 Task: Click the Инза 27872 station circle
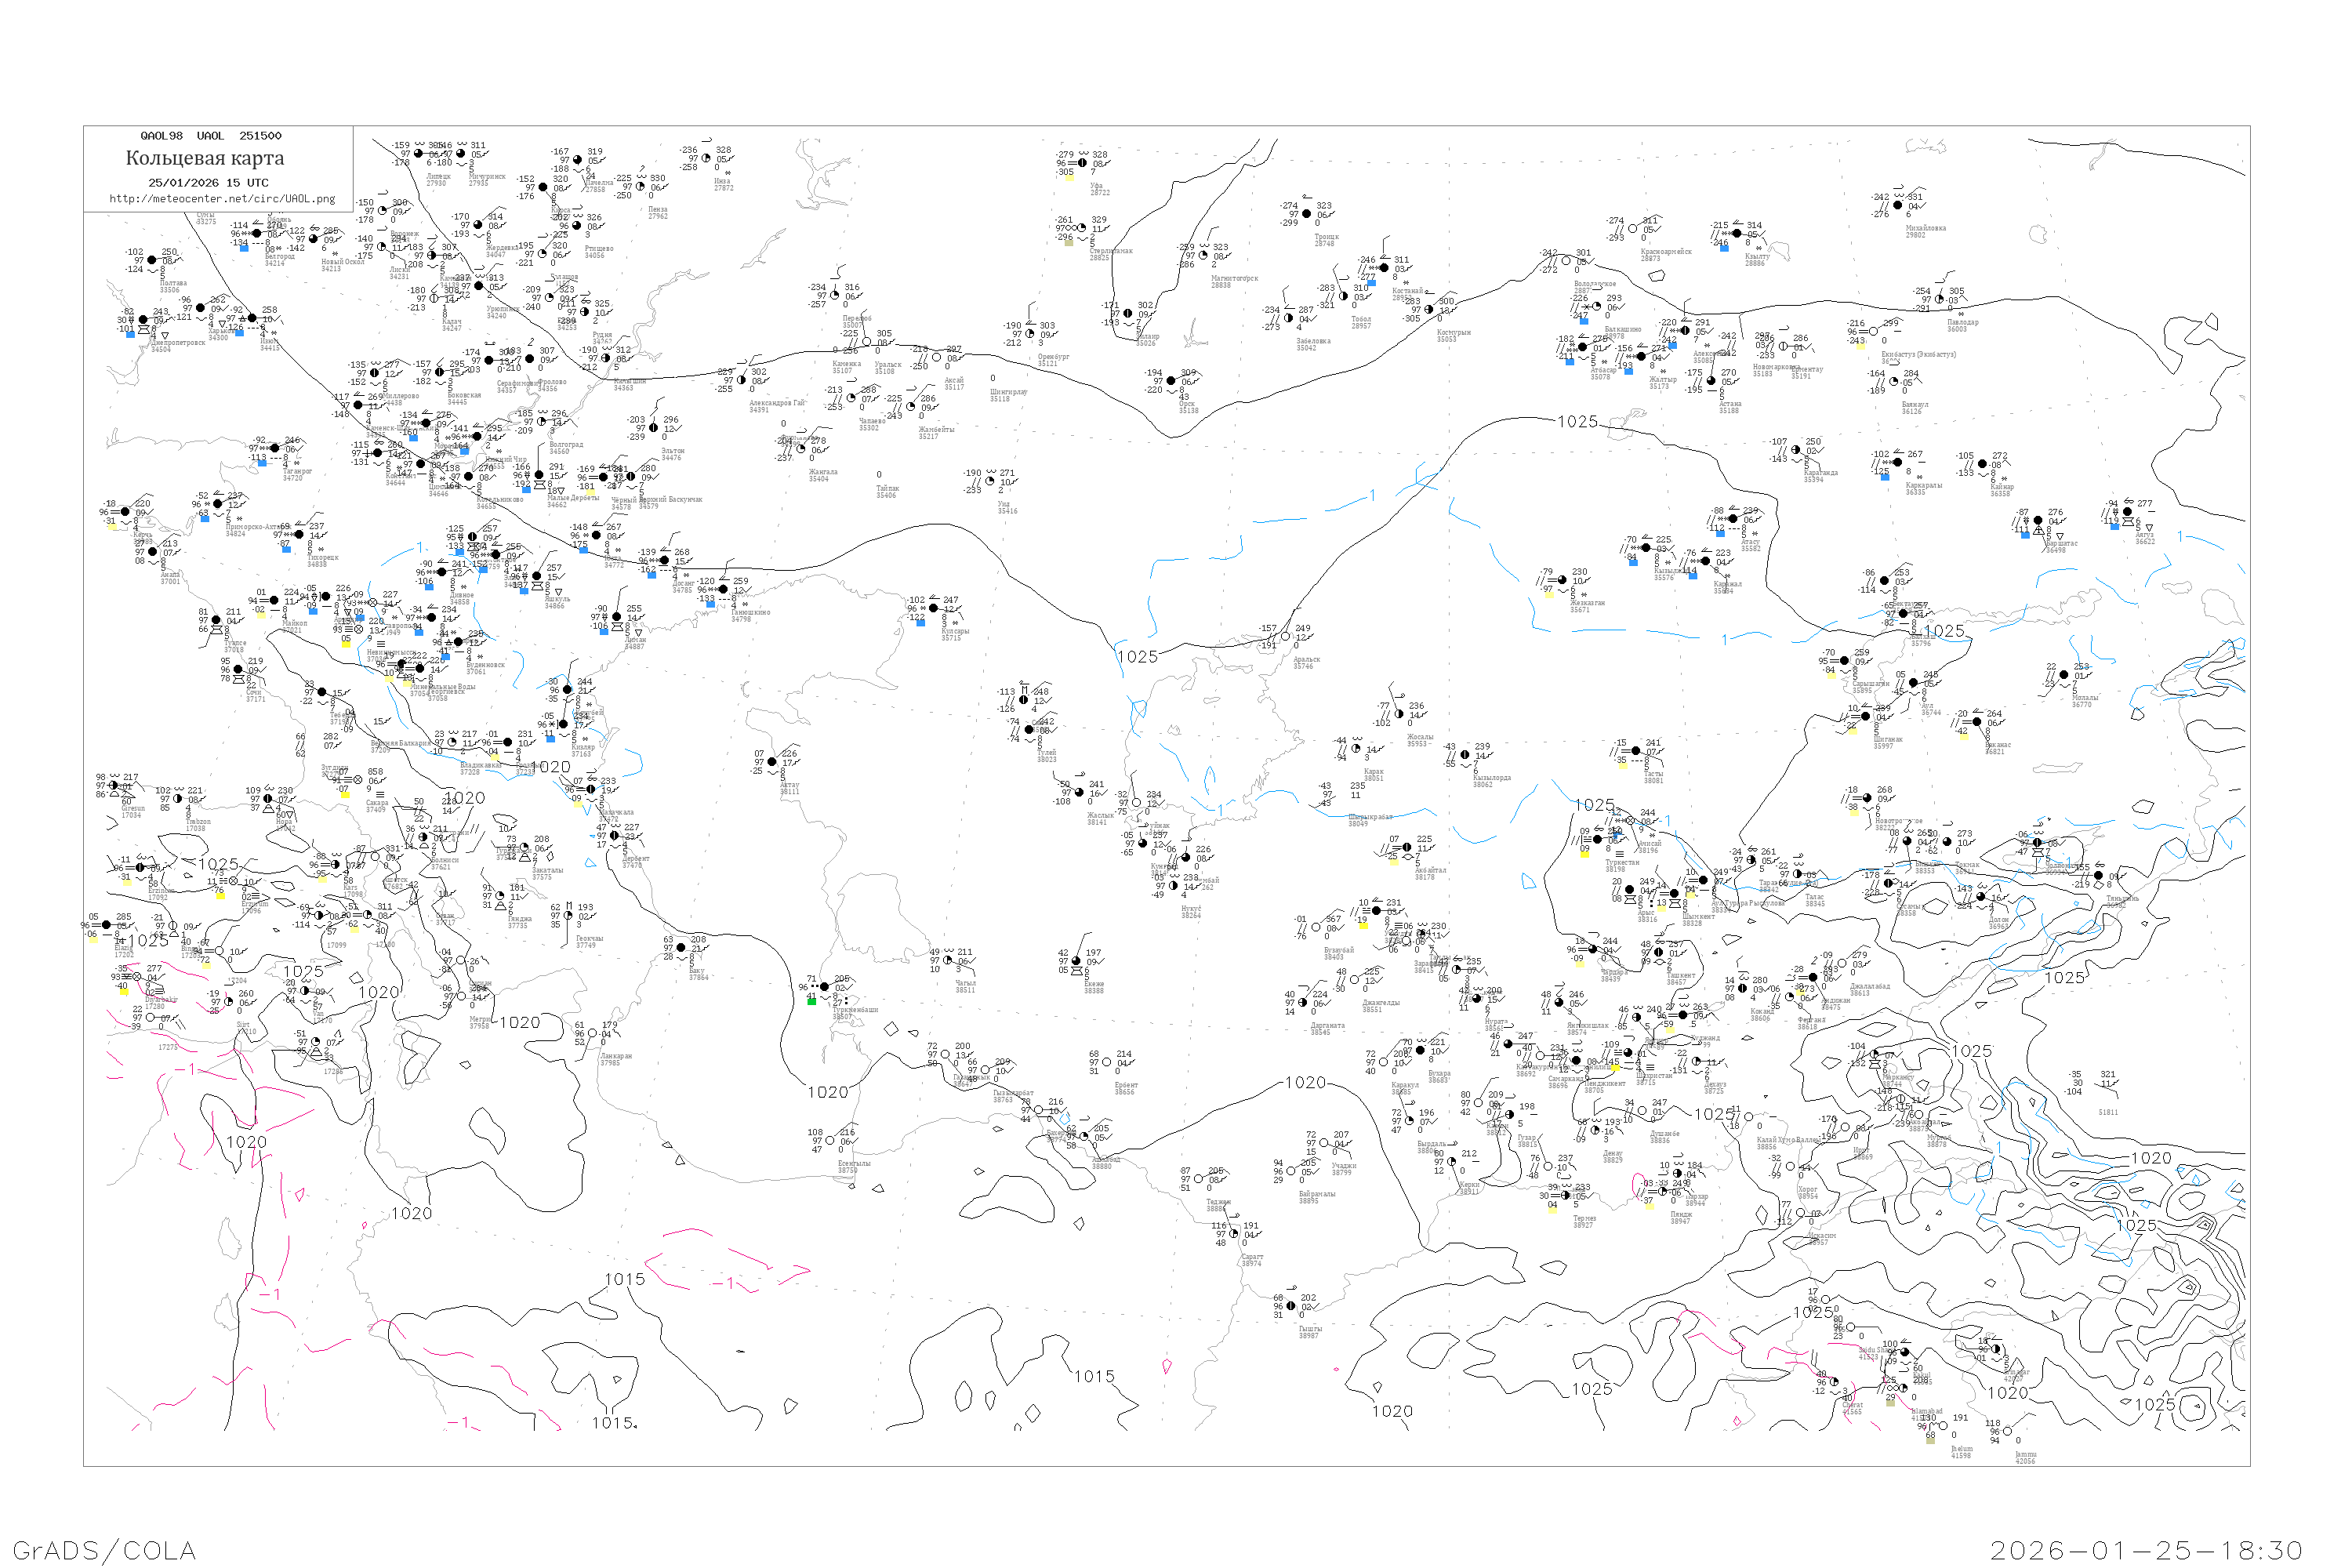pos(706,158)
